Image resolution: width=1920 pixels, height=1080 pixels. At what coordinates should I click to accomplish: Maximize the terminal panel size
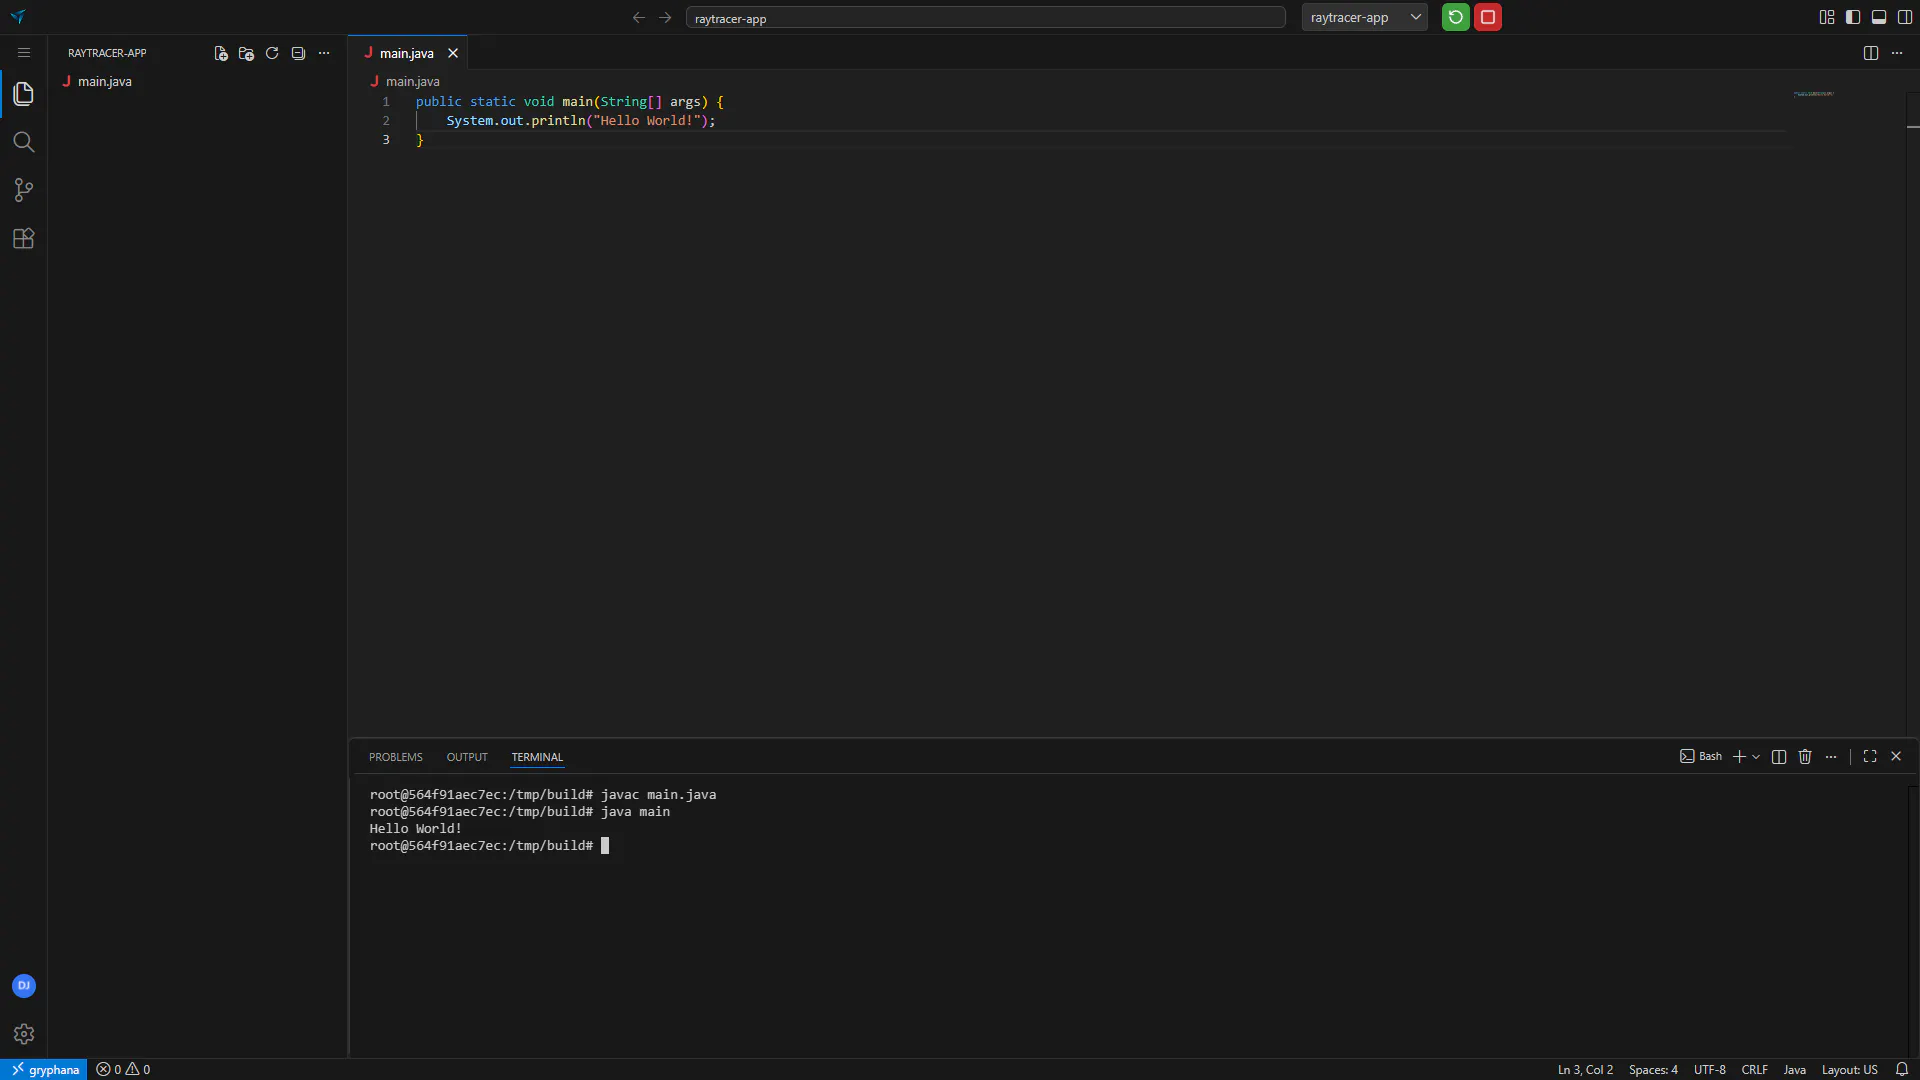[x=1870, y=757]
